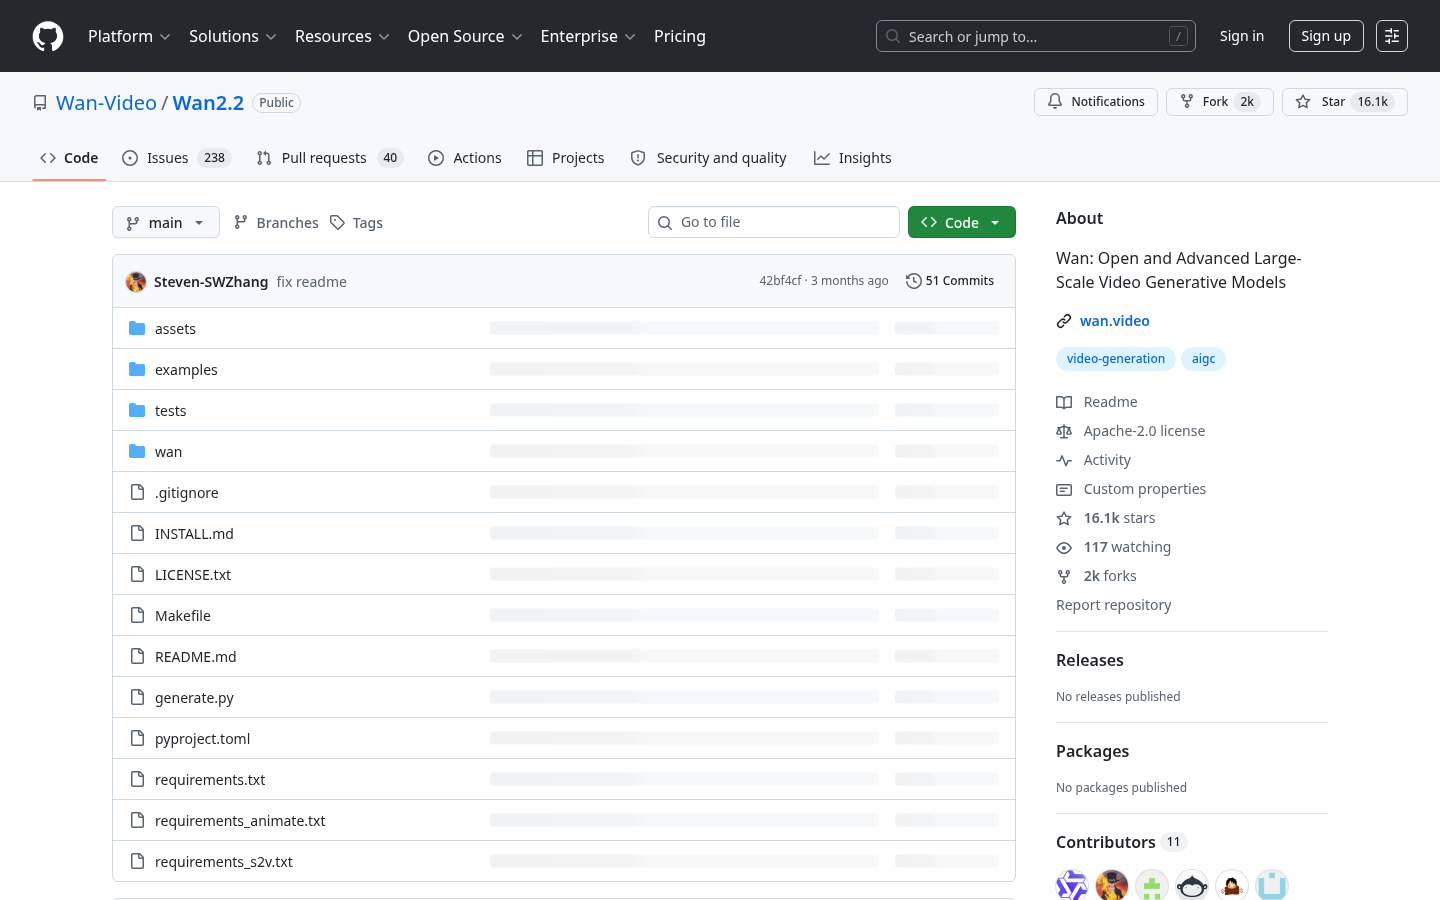
Task: Open the generate.py file
Action: pos(194,698)
